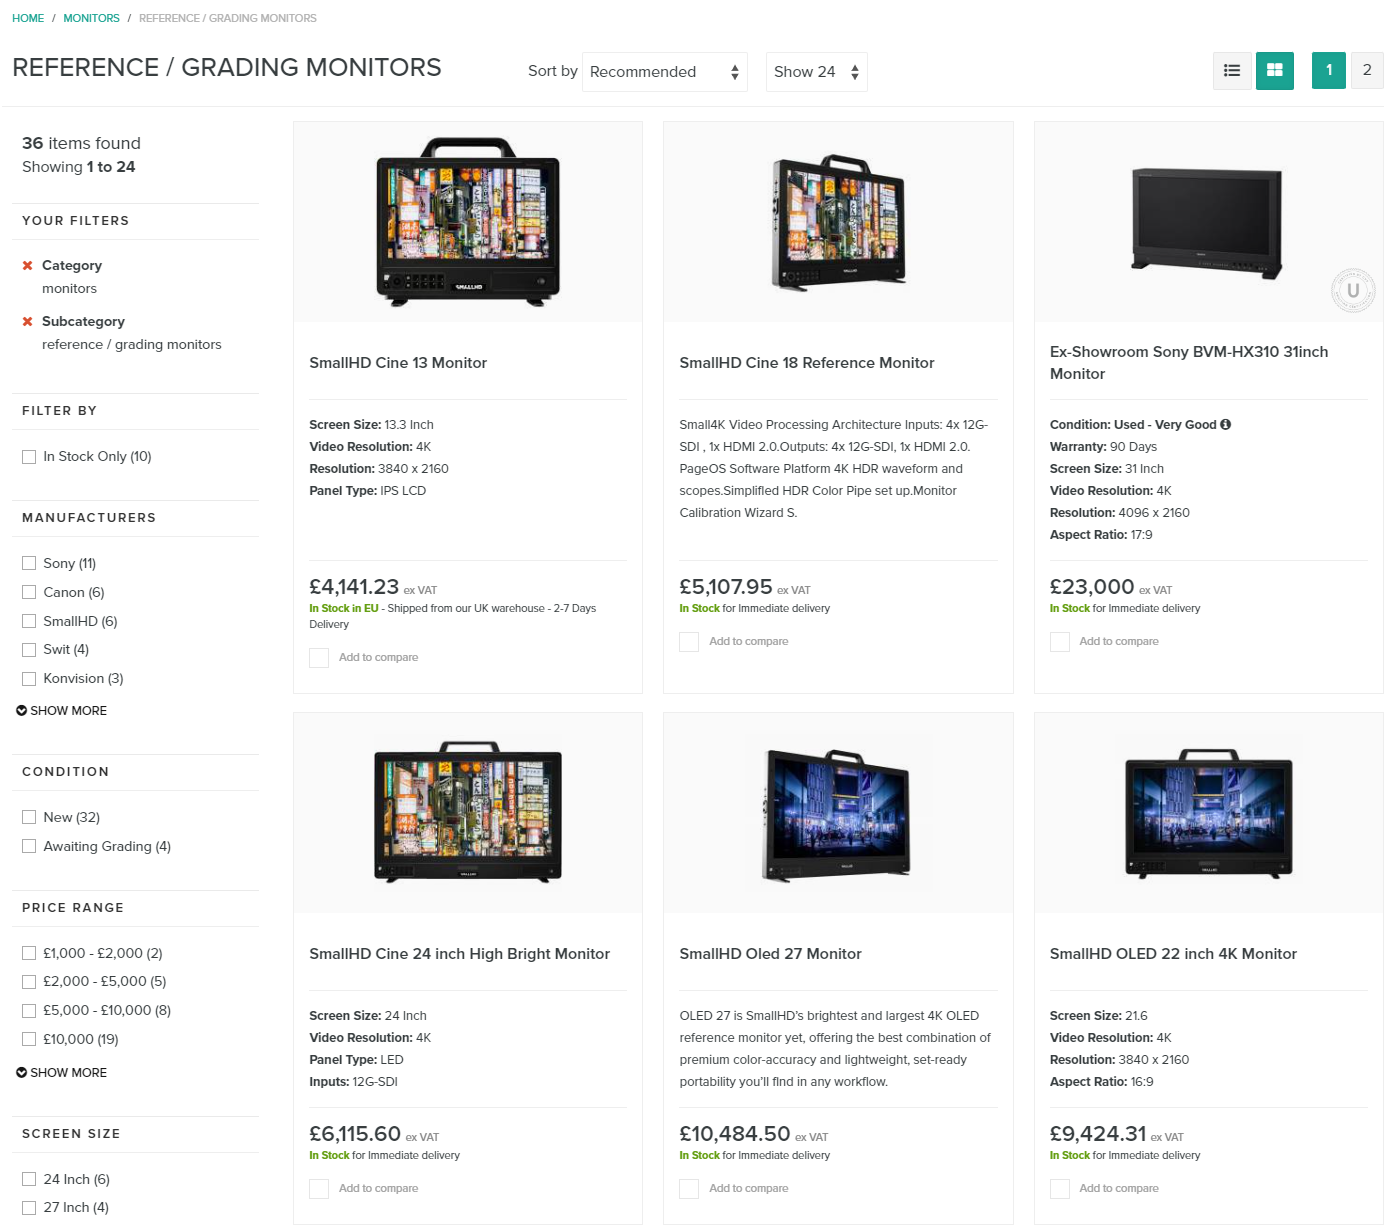Click the £6,115.60 price text
The height and width of the screenshot is (1225, 1396).
pyautogui.click(x=355, y=1134)
